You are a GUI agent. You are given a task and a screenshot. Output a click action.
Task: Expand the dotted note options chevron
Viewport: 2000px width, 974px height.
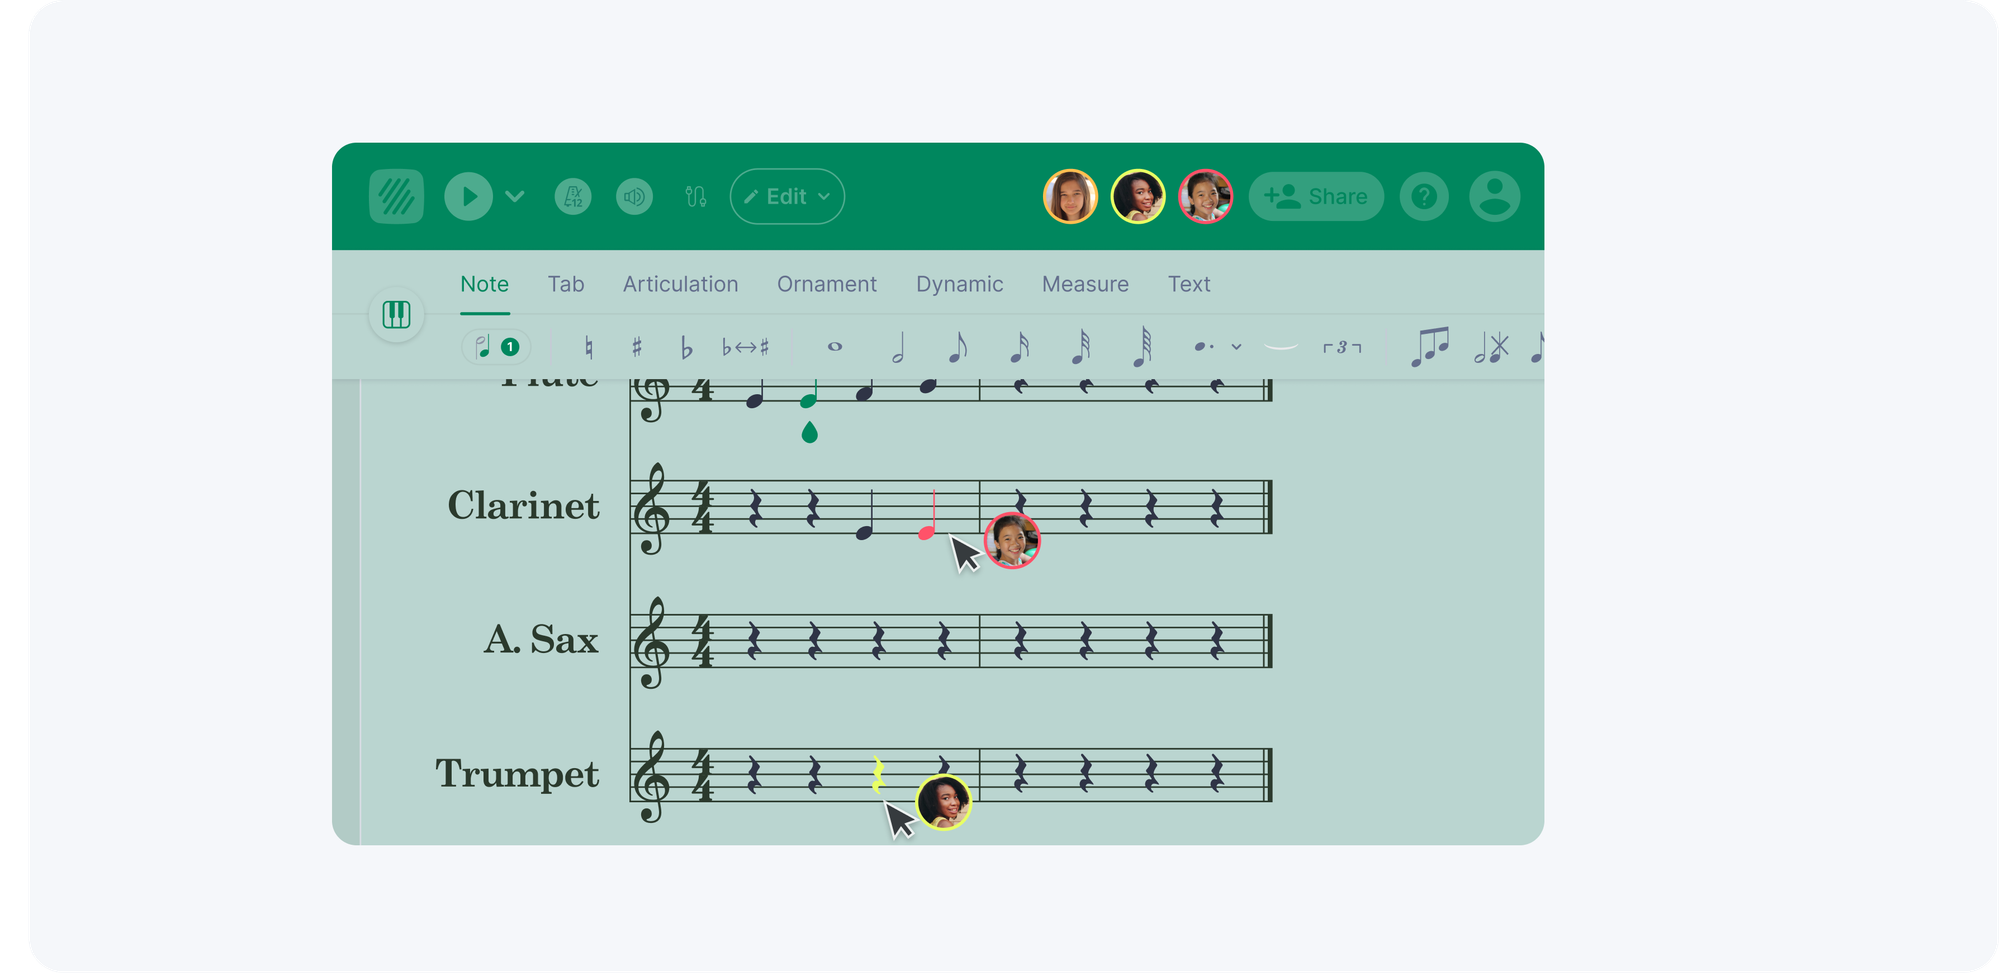coord(1237,347)
